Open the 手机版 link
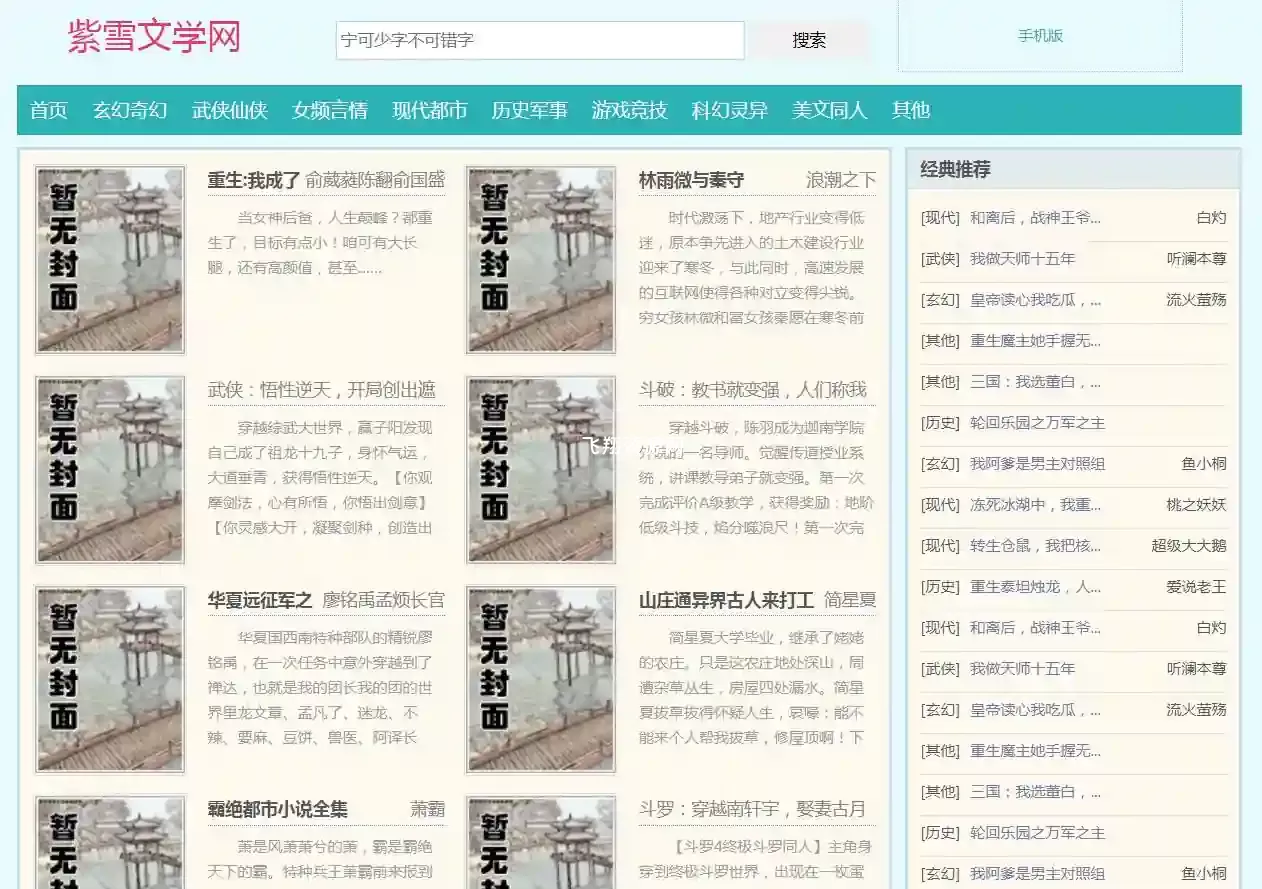The width and height of the screenshot is (1262, 889). [1040, 36]
